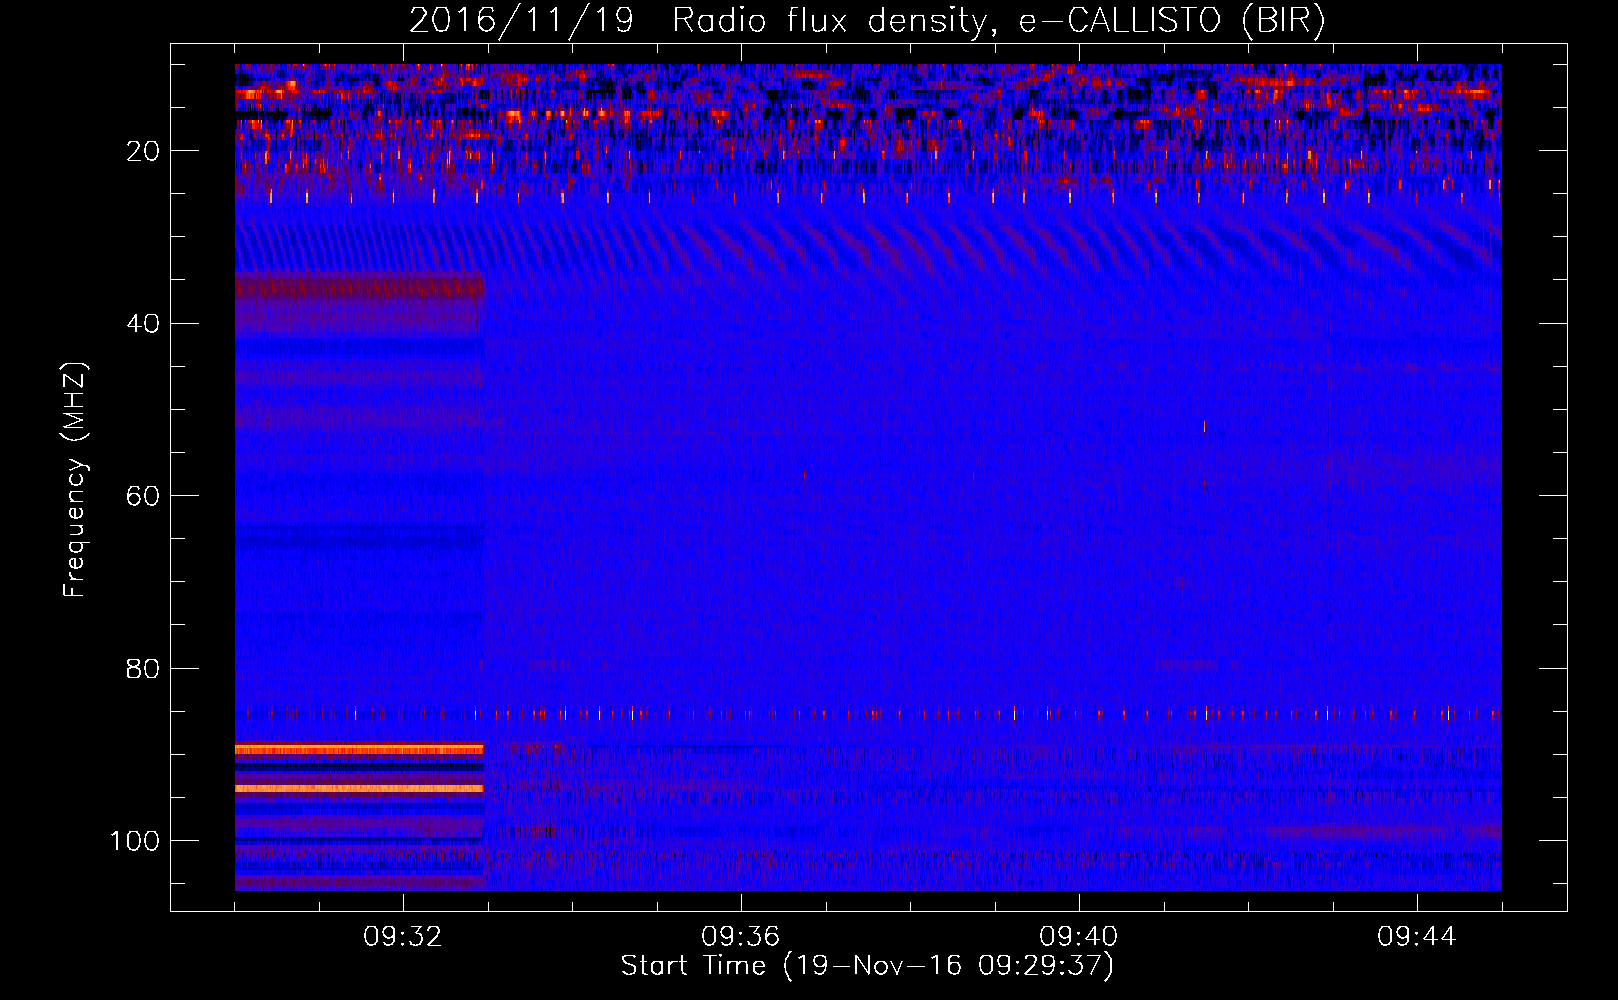Screen dimensions: 1618x1000
Task: Click the 'Start Time (19-Nov-16 09:29:37)' label
Action: (x=867, y=966)
